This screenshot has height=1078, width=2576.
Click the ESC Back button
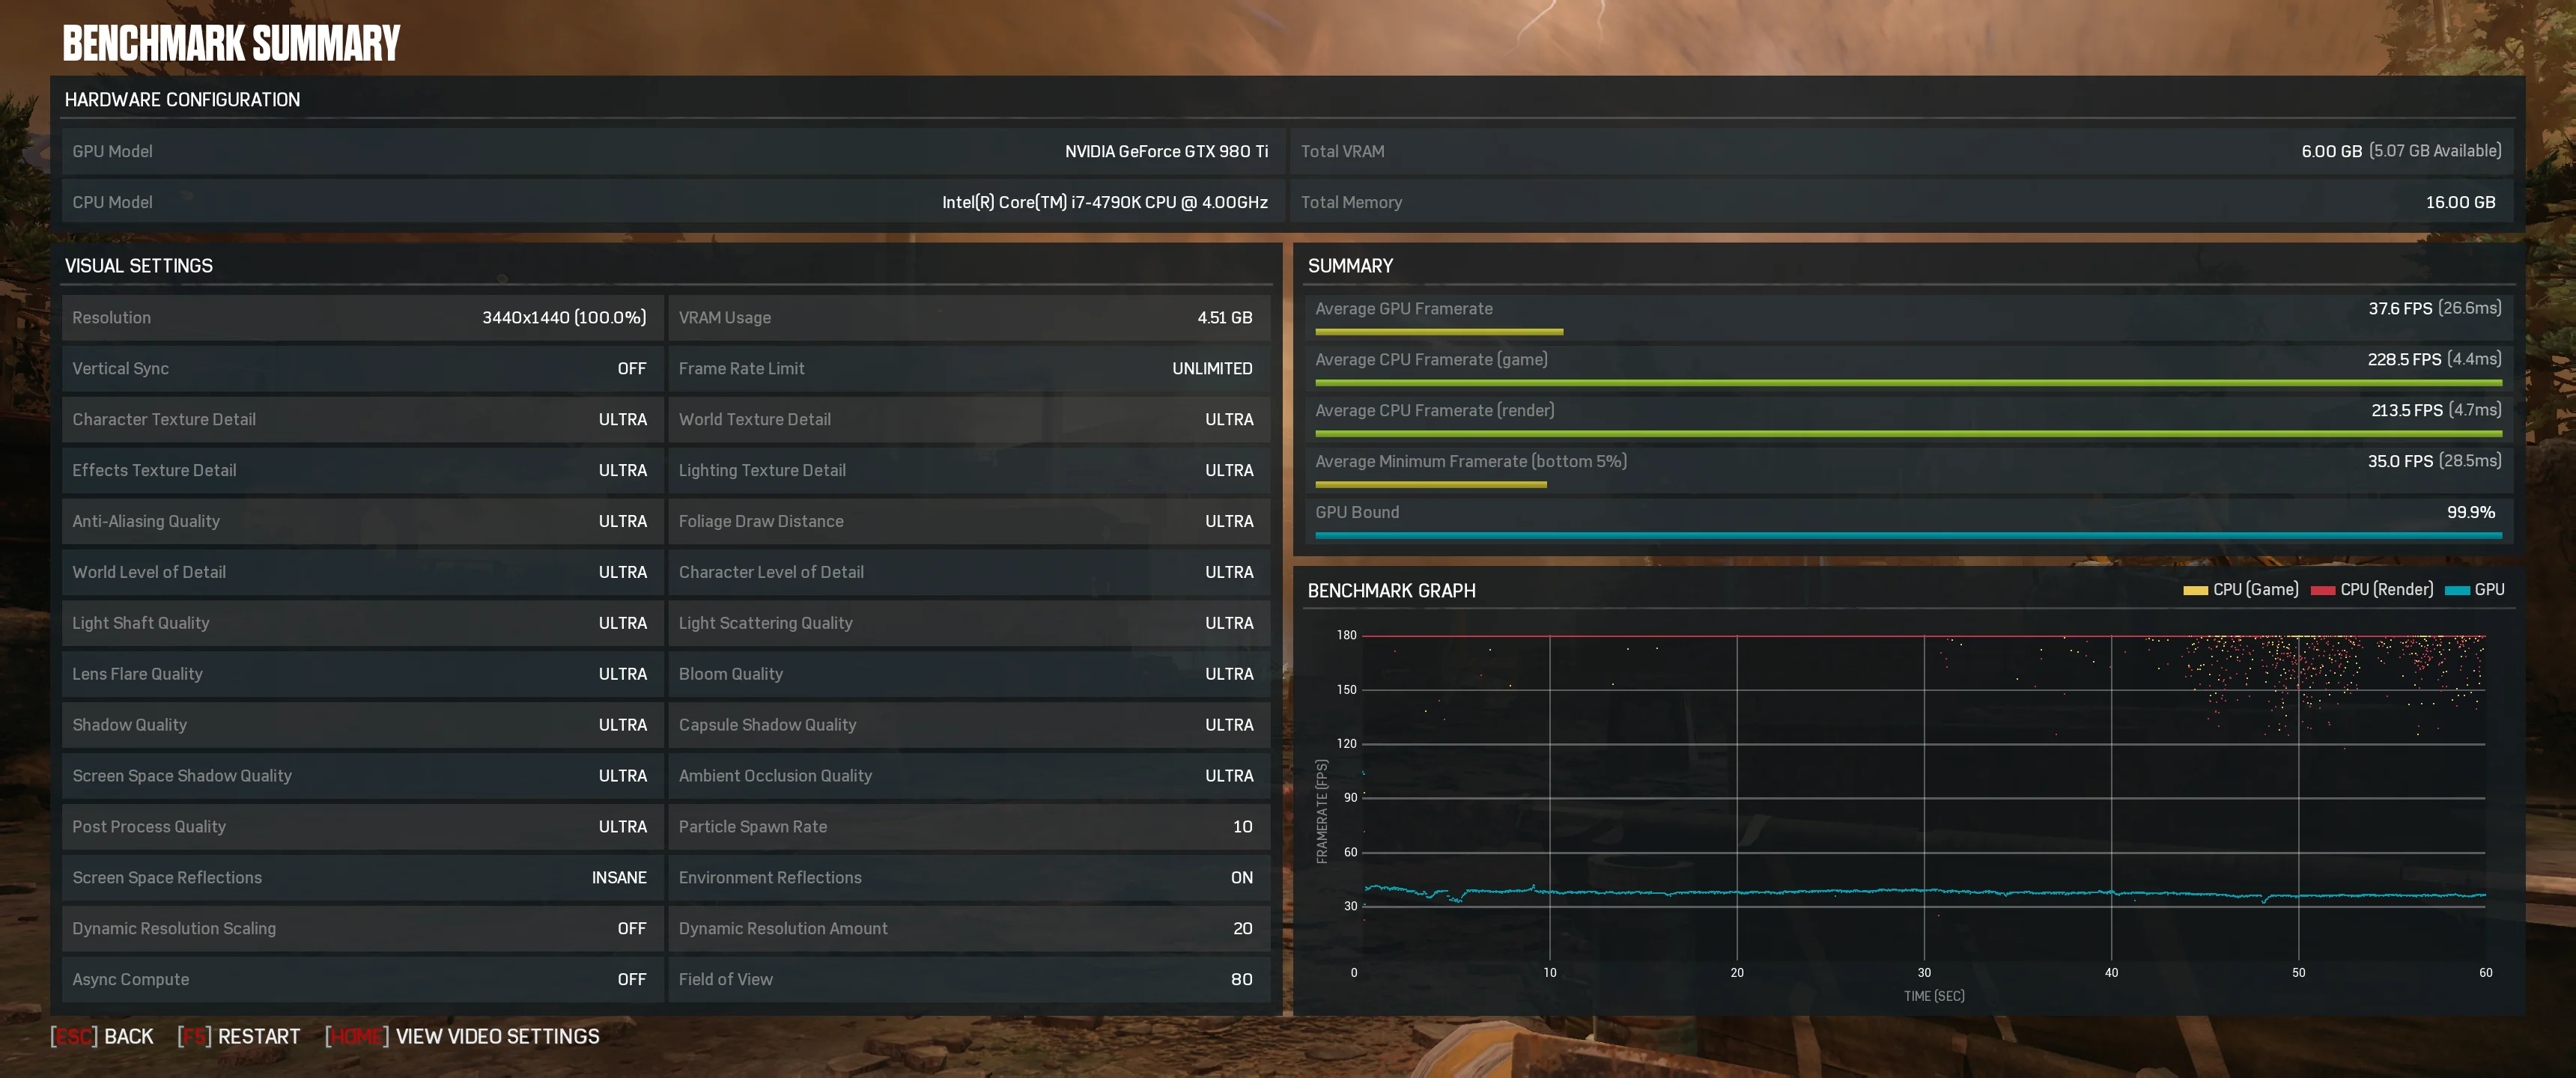pyautogui.click(x=102, y=1036)
